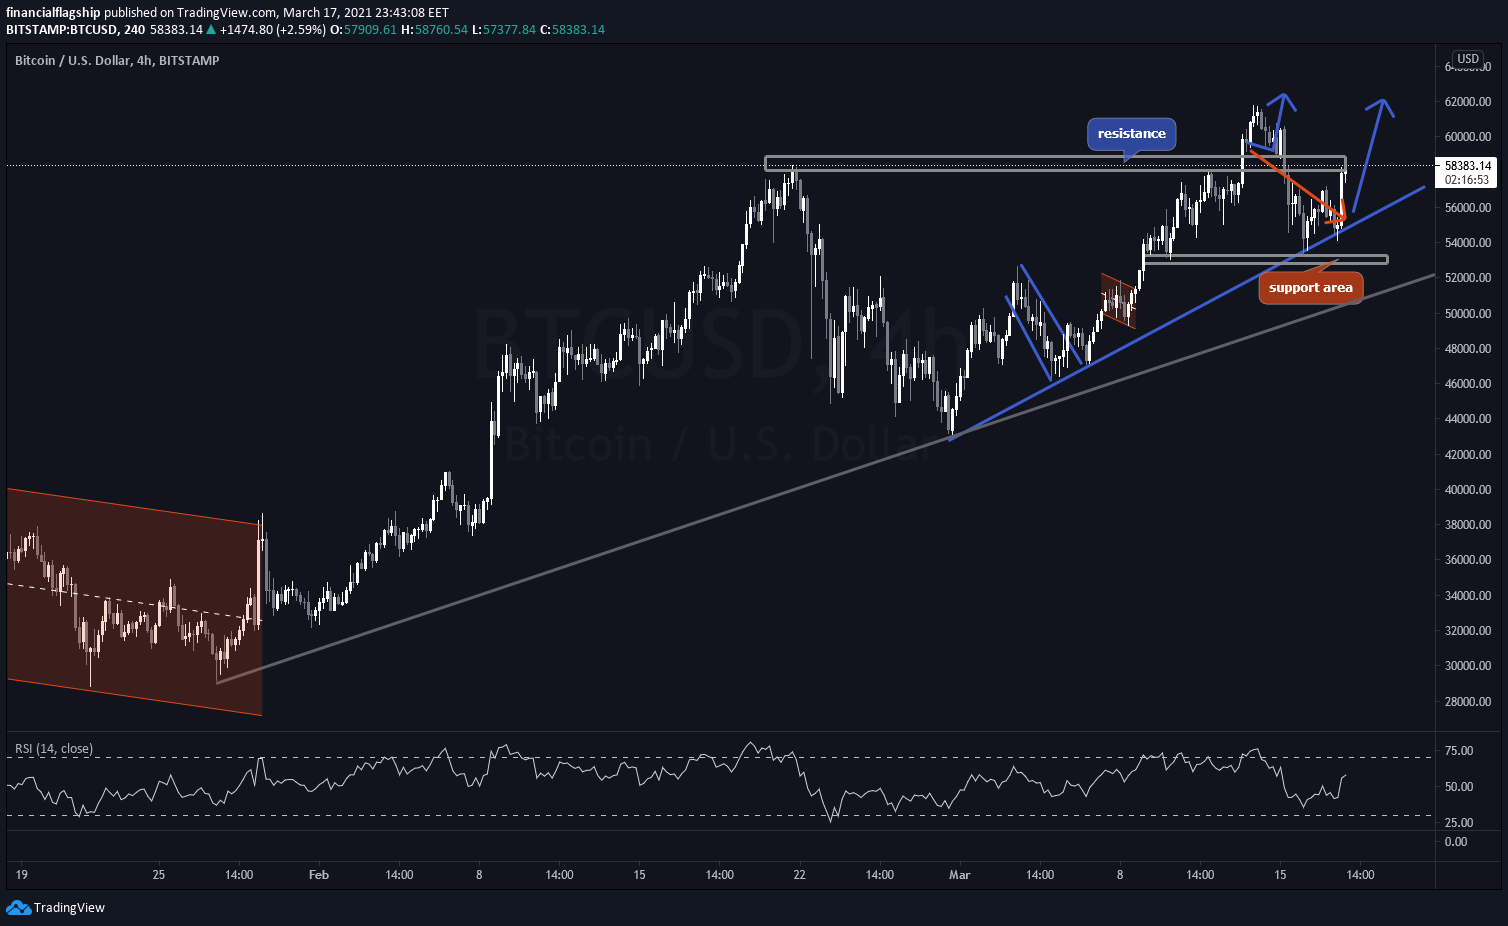Click the 40000.00 price axis label

click(x=1468, y=490)
